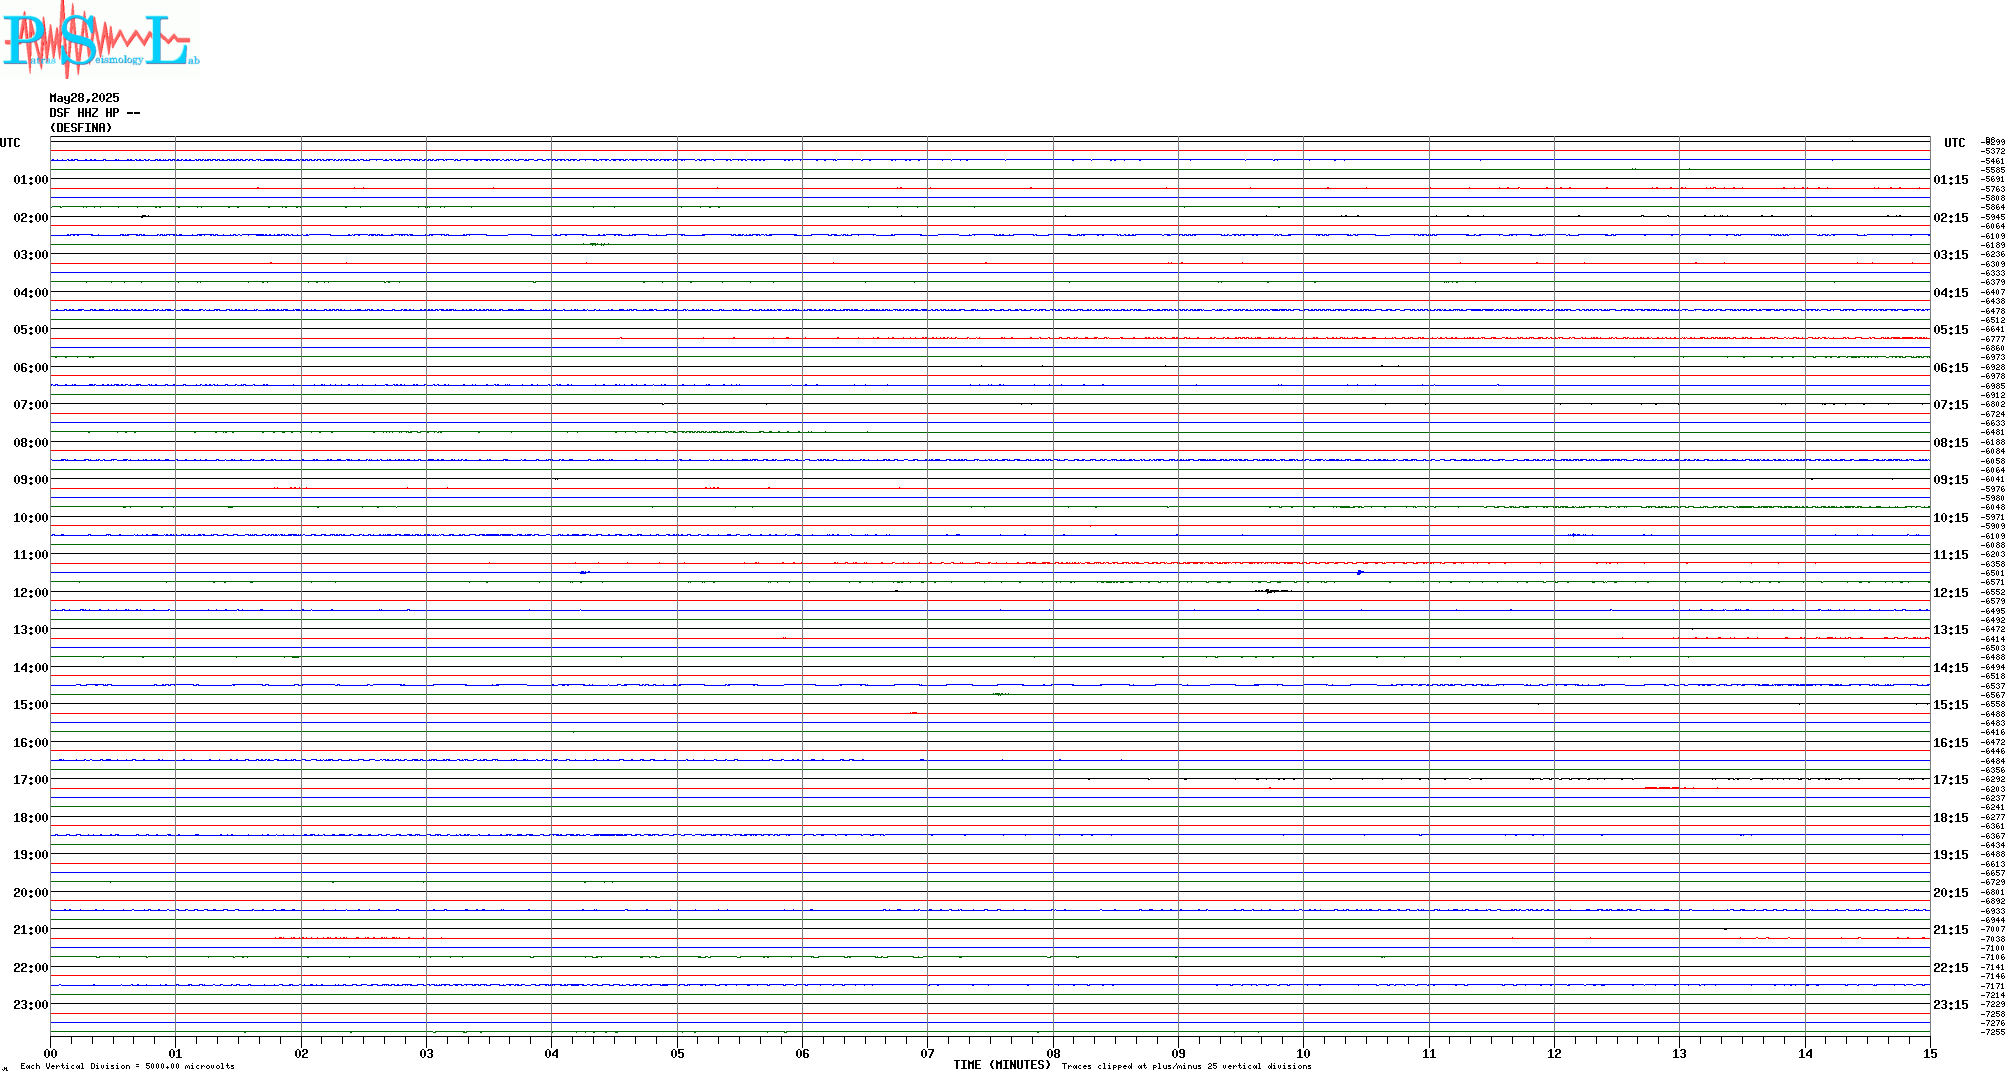Click minute tick label '10' on time axis
This screenshot has width=2010, height=1080.
coord(1304,1053)
